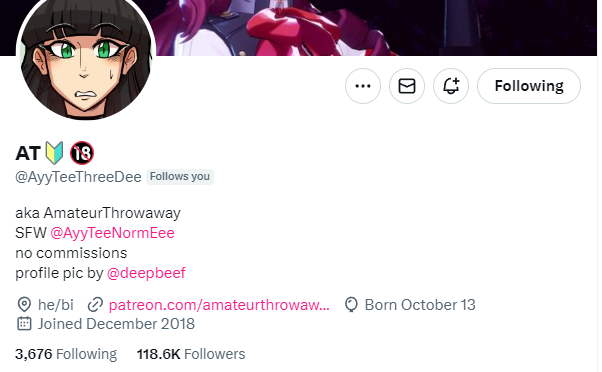The height and width of the screenshot is (372, 602).
Task: View the 3,676 Following list
Action: click(66, 354)
